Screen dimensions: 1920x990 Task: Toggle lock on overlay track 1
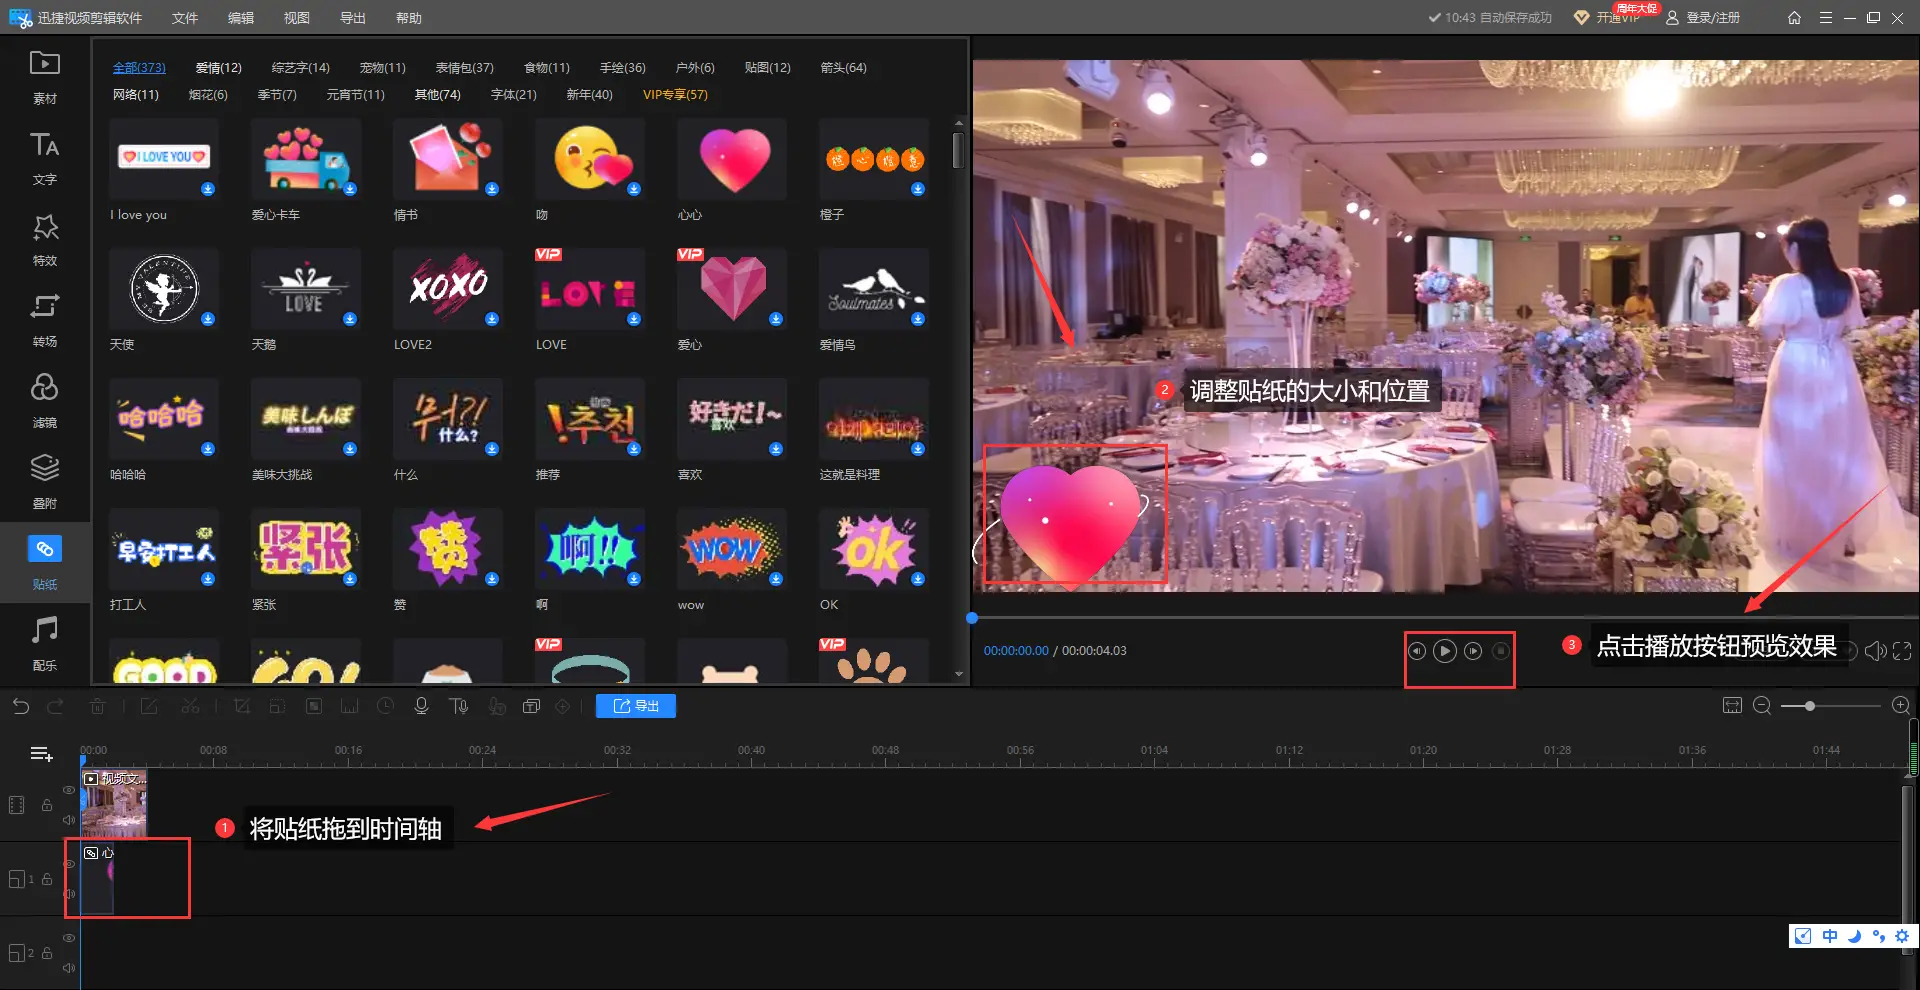[x=47, y=879]
